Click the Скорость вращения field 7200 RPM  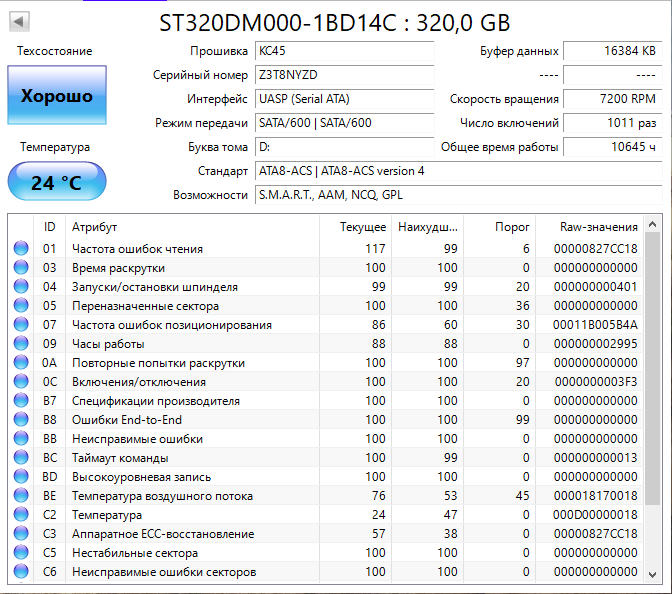(613, 99)
